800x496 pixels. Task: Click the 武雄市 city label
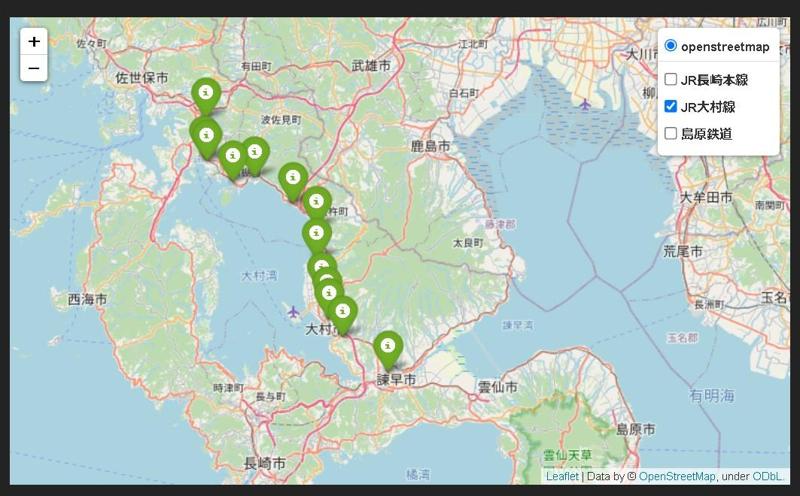371,65
